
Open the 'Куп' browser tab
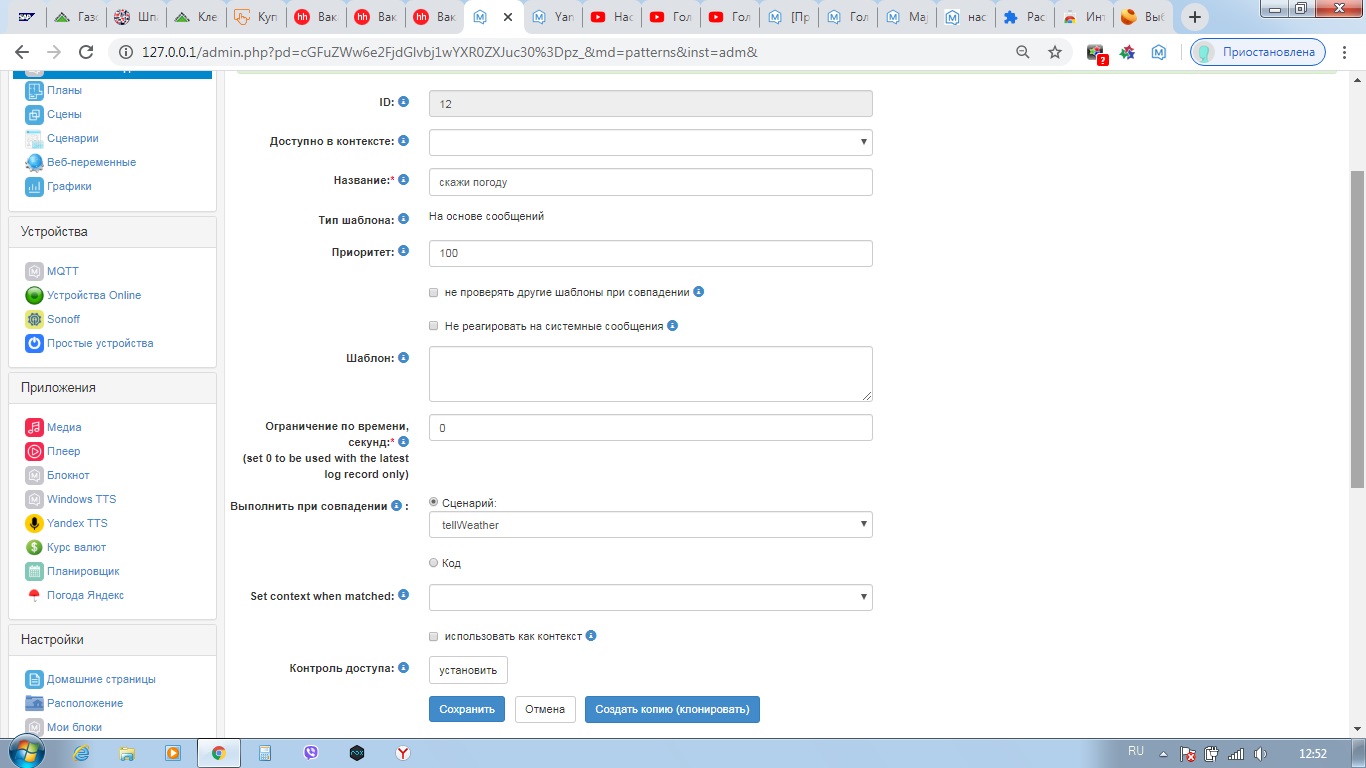(257, 17)
